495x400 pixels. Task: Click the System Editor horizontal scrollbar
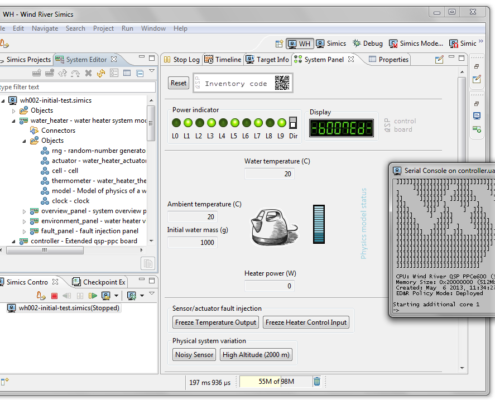[45, 250]
